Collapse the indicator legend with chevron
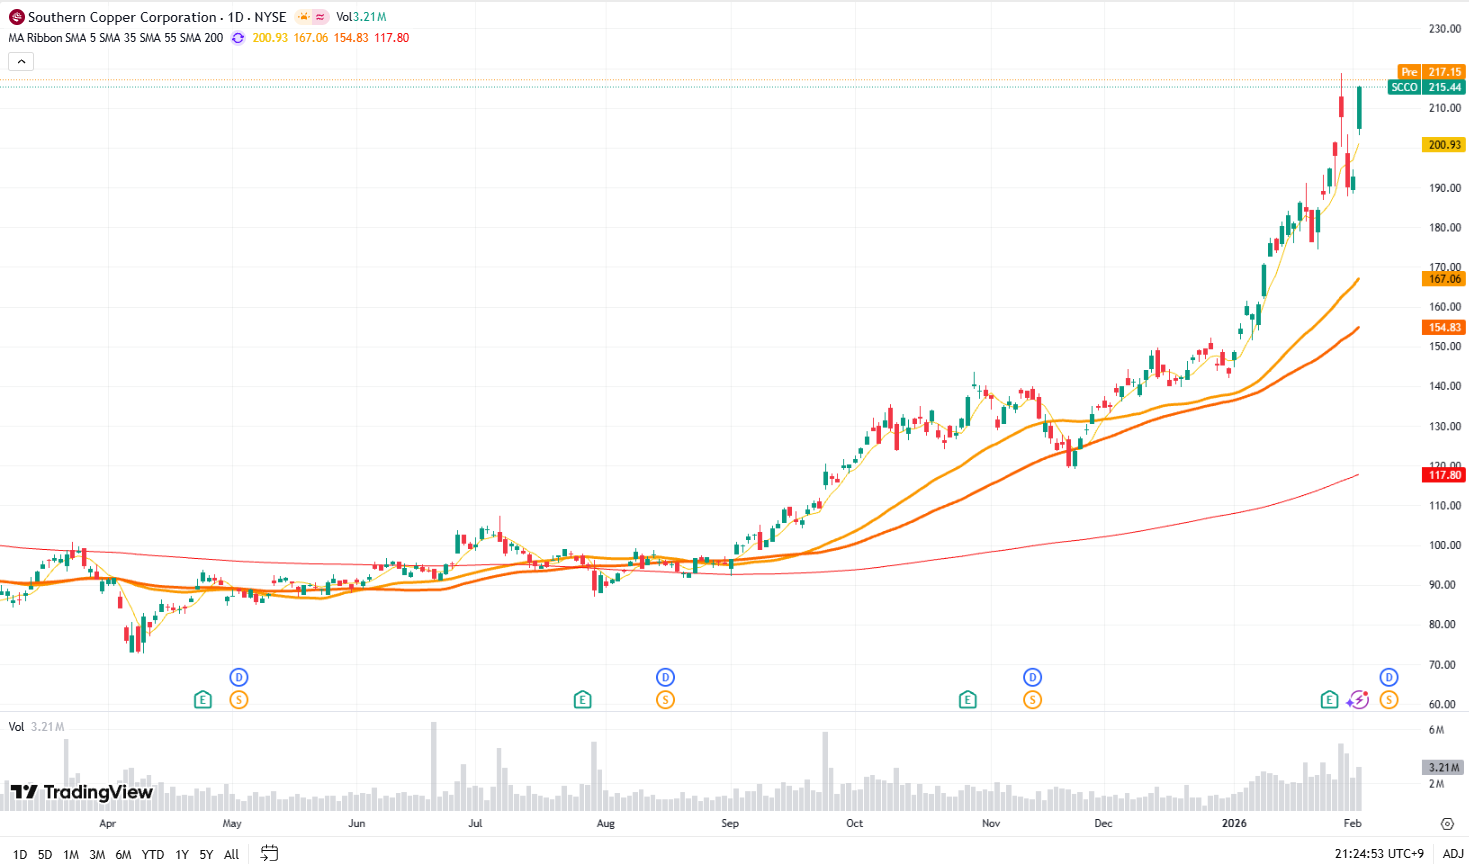This screenshot has height=866, width=1469. pyautogui.click(x=21, y=62)
